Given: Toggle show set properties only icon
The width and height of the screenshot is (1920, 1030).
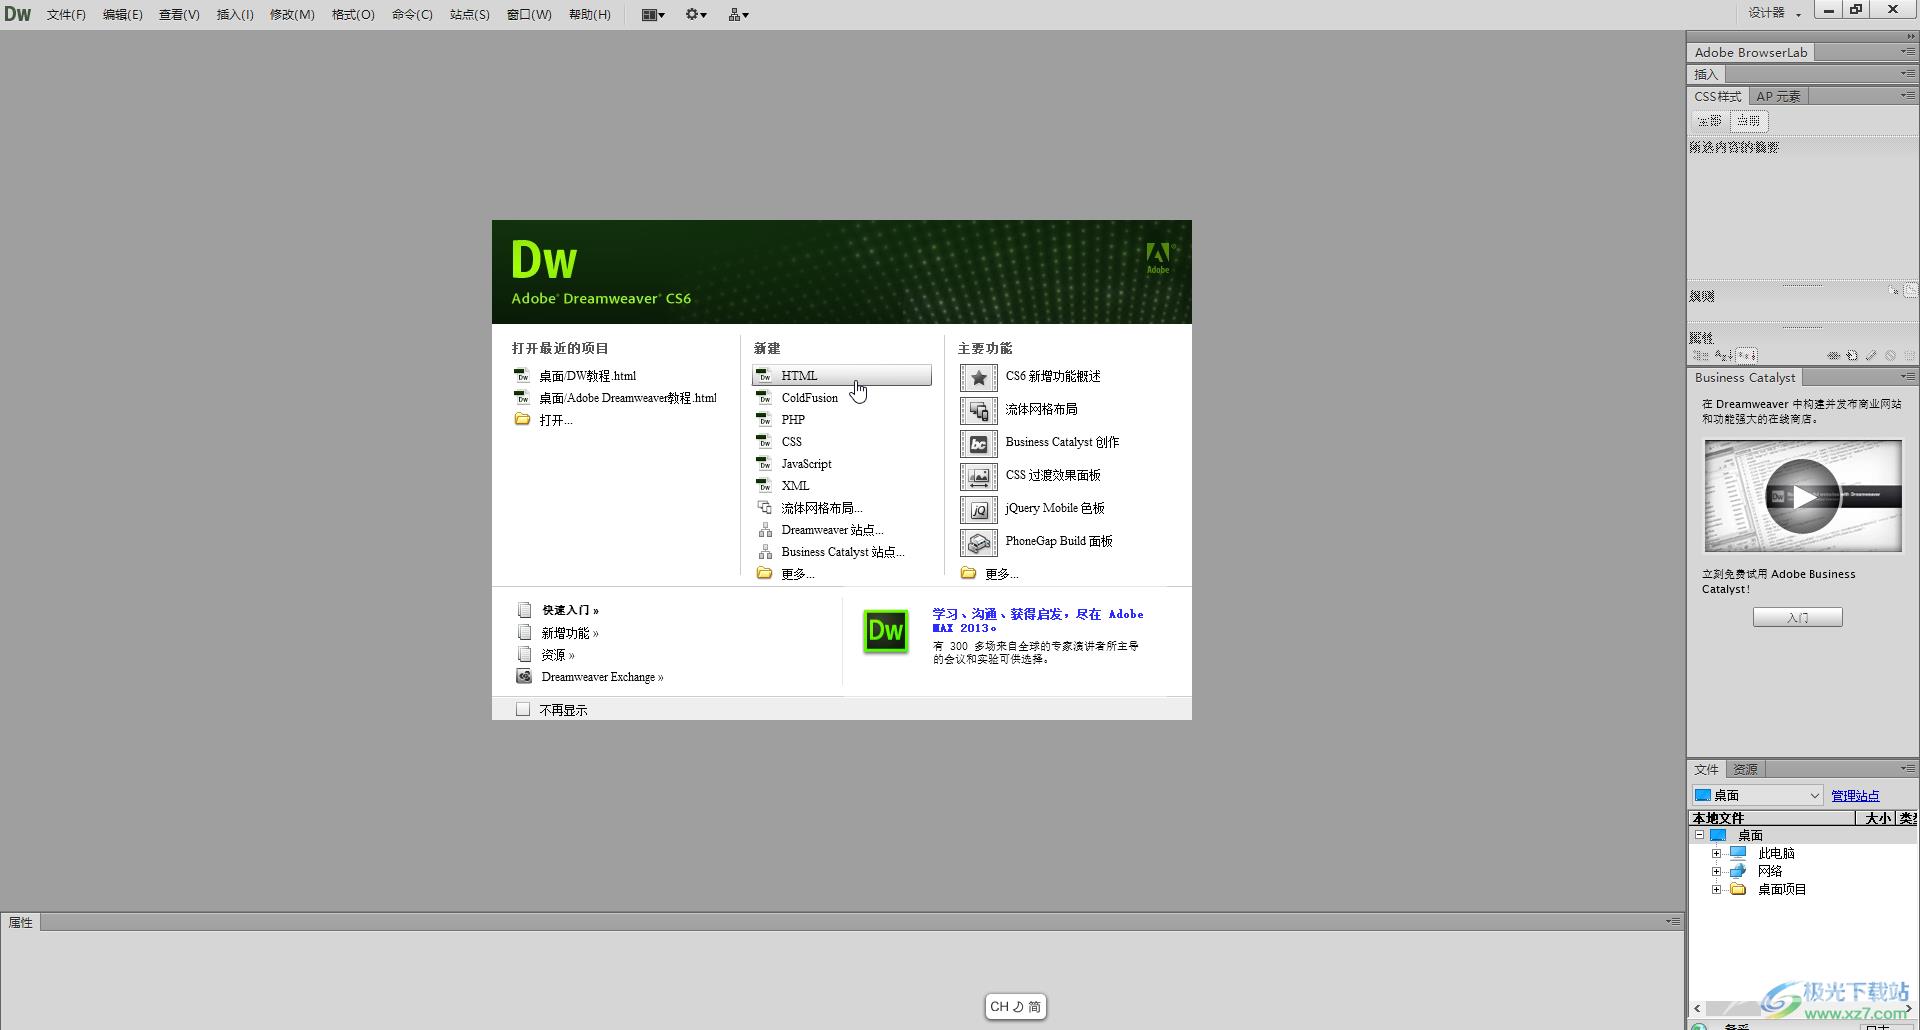Looking at the screenshot, I should click(x=1747, y=355).
